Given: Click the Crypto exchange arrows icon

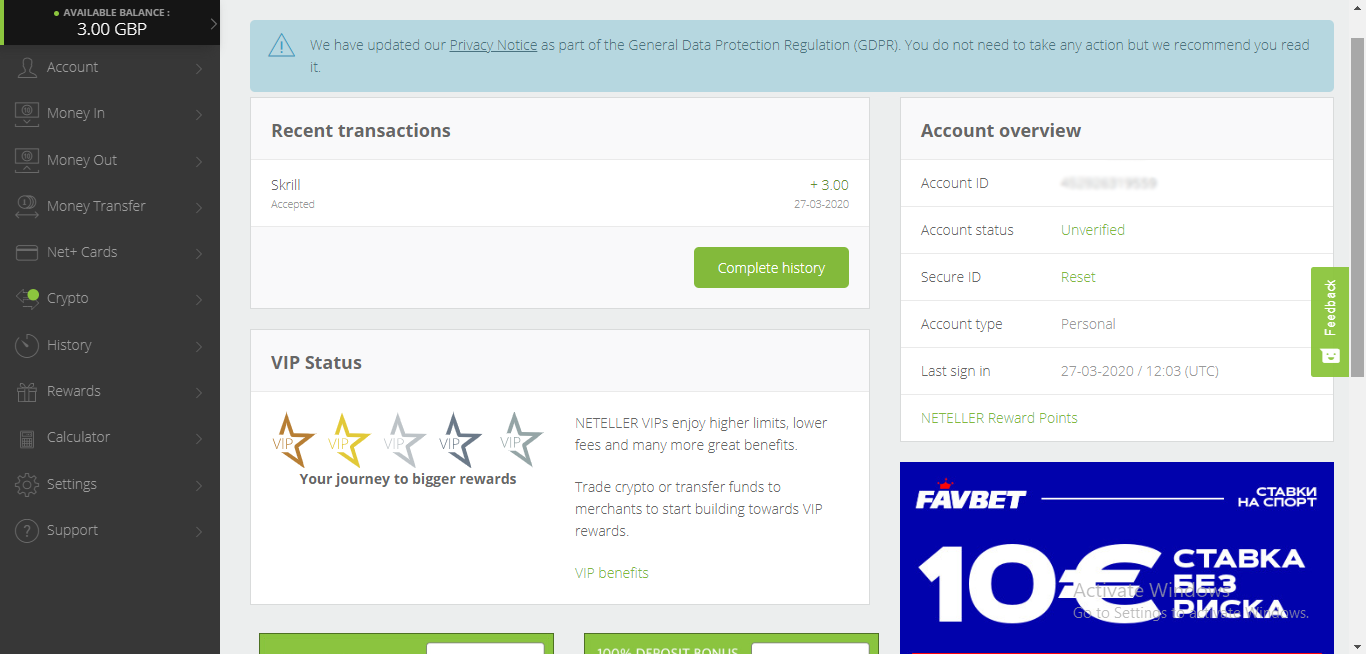Looking at the screenshot, I should click(x=27, y=298).
